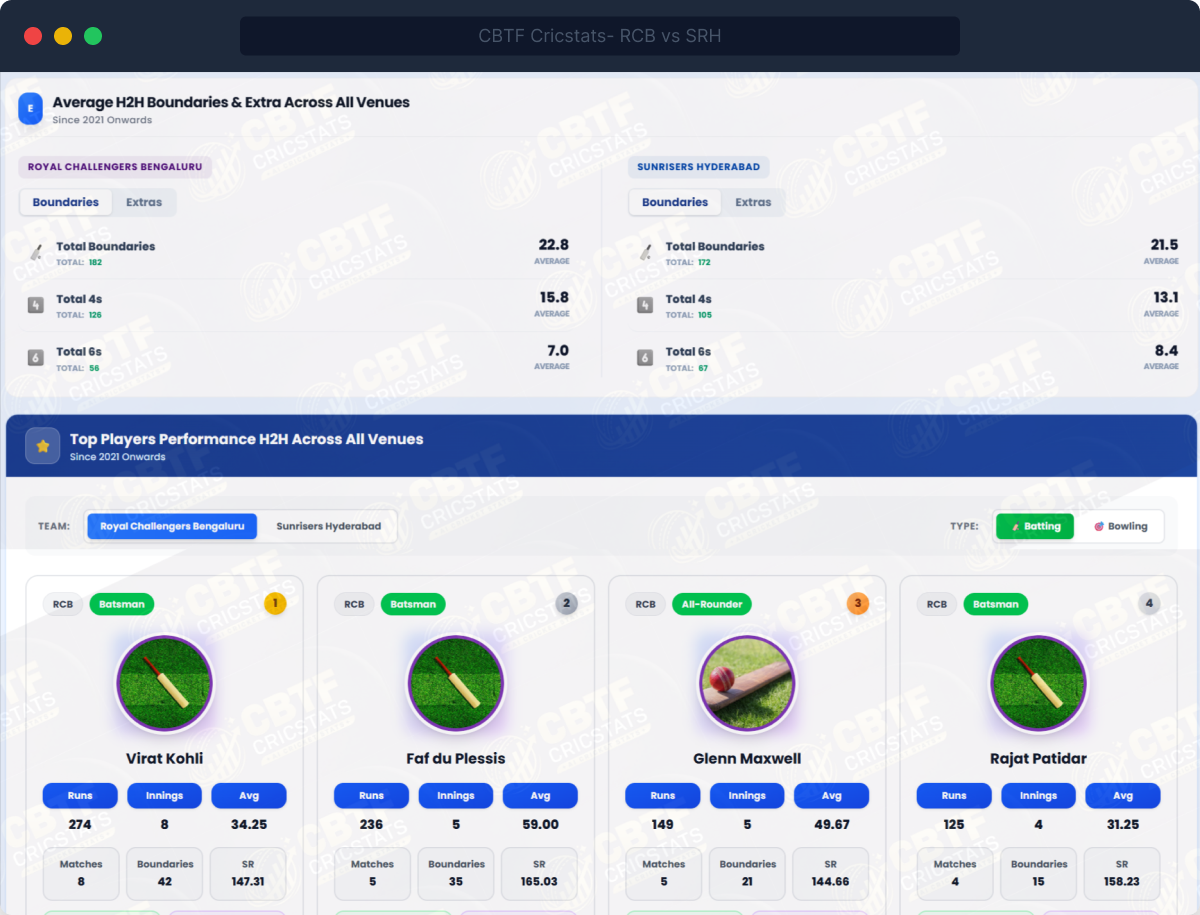Click the blue E section icon

30,108
